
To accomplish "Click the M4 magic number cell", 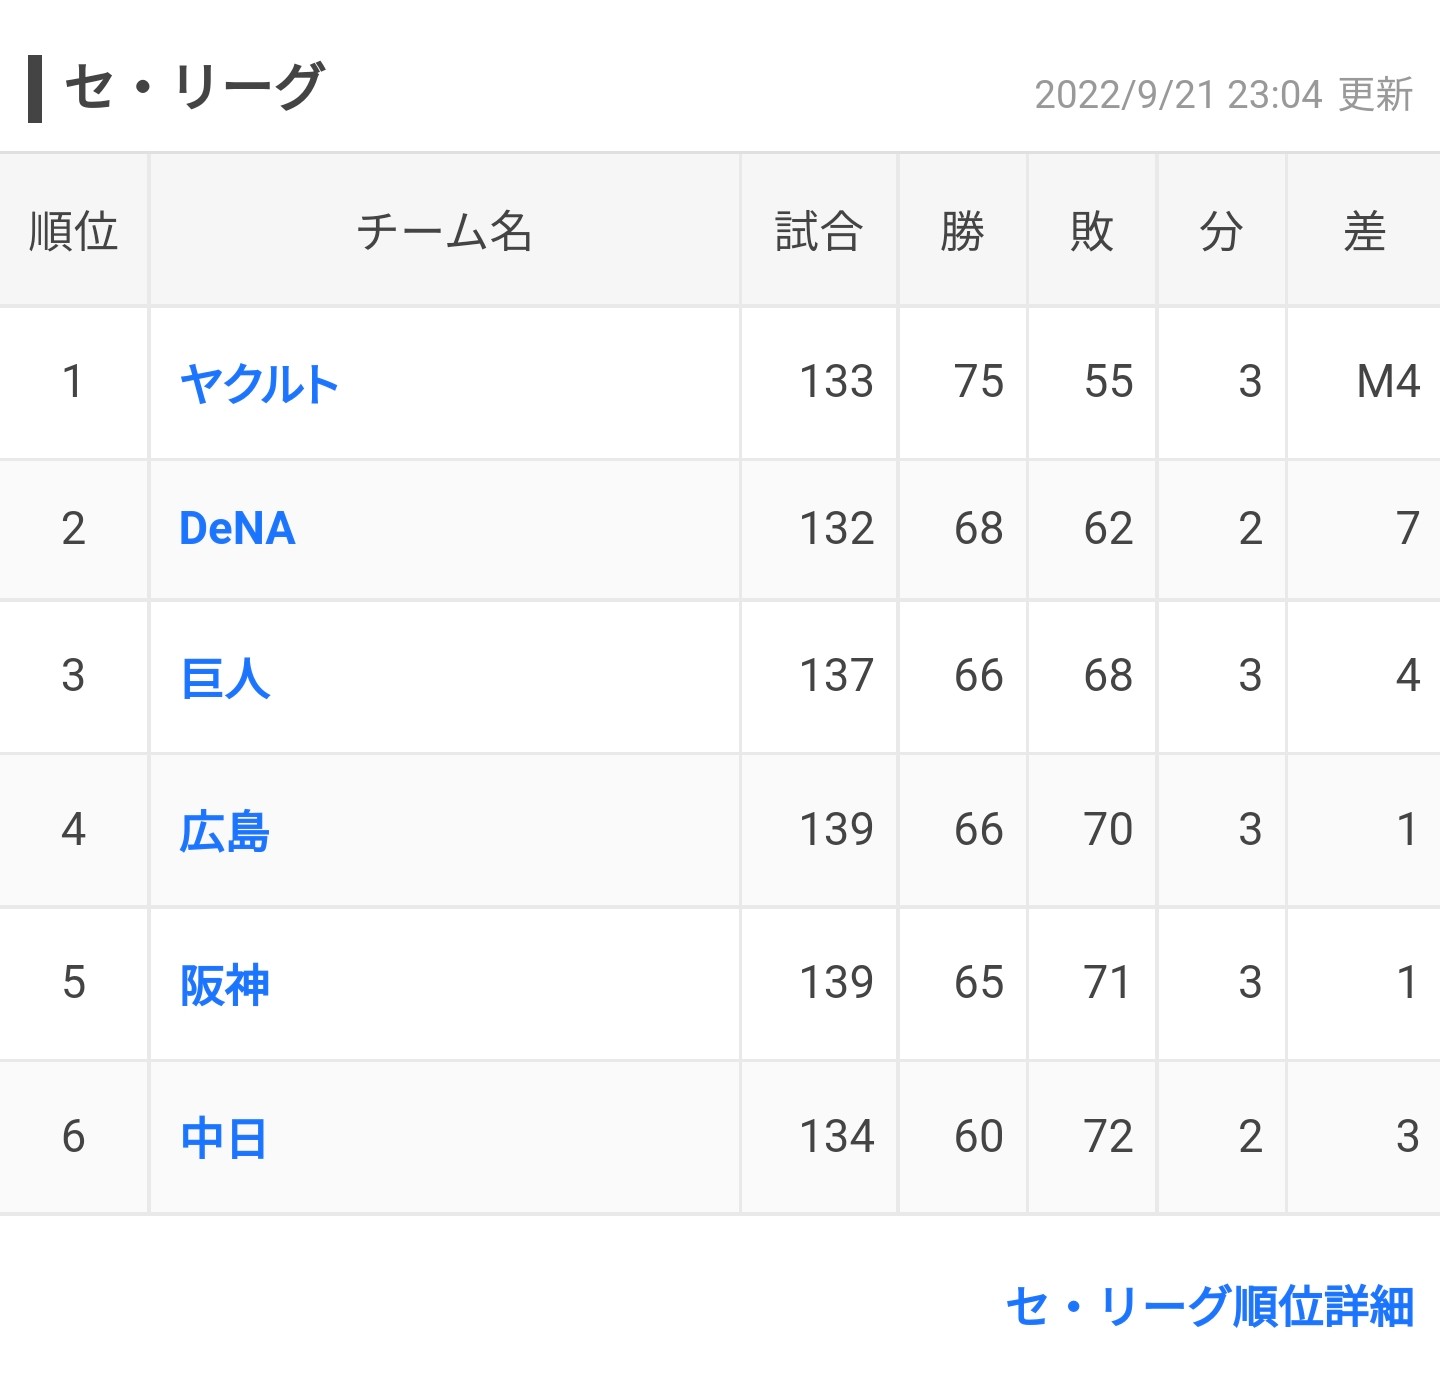I will (1388, 382).
